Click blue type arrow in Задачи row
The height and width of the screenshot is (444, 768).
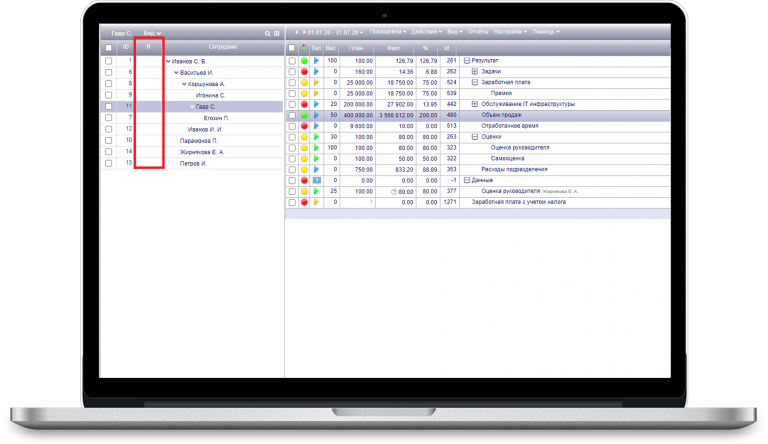316,72
